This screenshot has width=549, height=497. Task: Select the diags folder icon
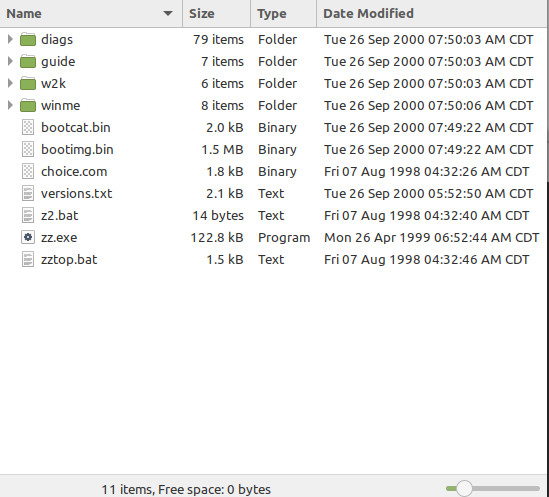[28, 40]
